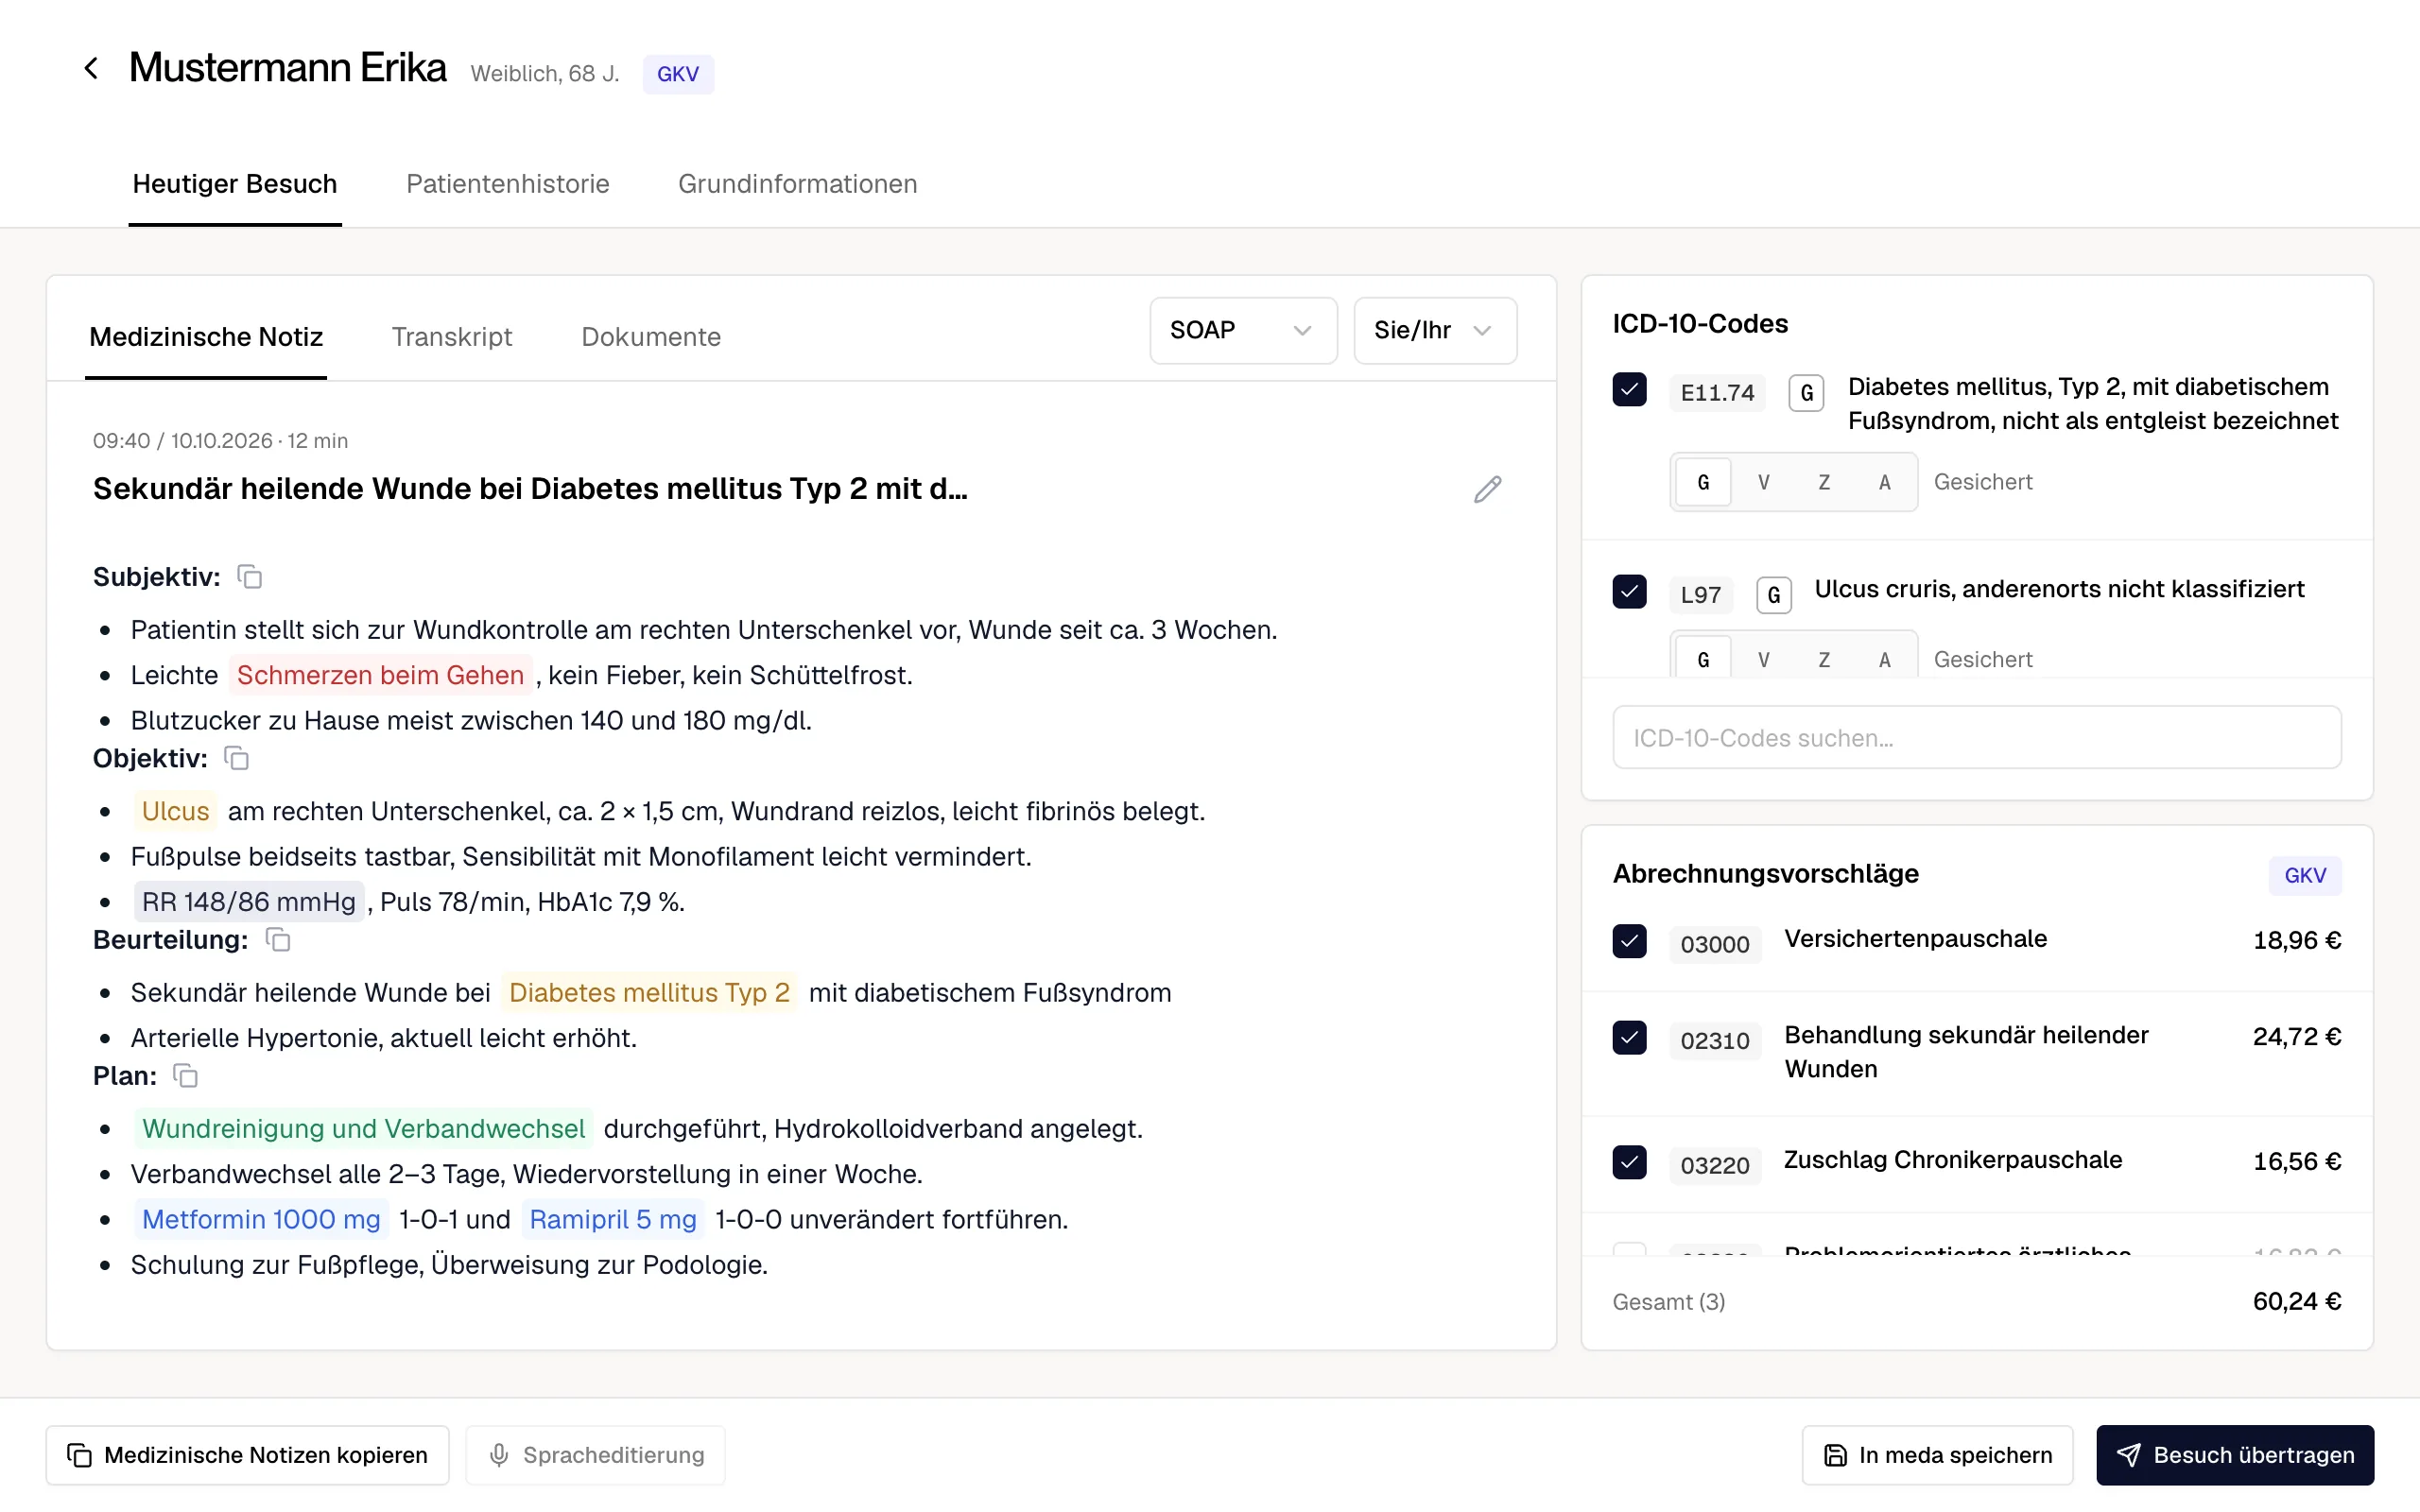Click the G badge next to code L97
The image size is (2420, 1512).
1773,595
